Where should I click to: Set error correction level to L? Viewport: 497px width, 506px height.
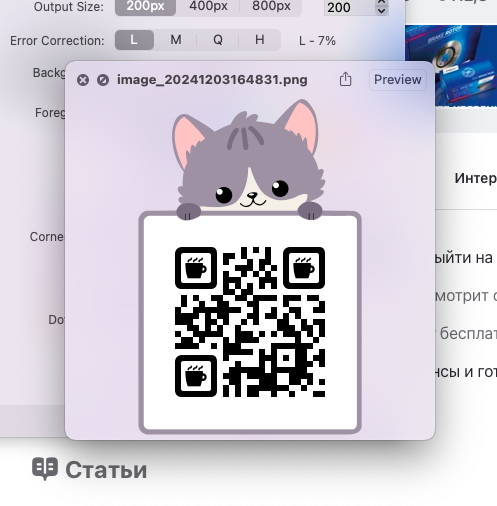(x=134, y=40)
